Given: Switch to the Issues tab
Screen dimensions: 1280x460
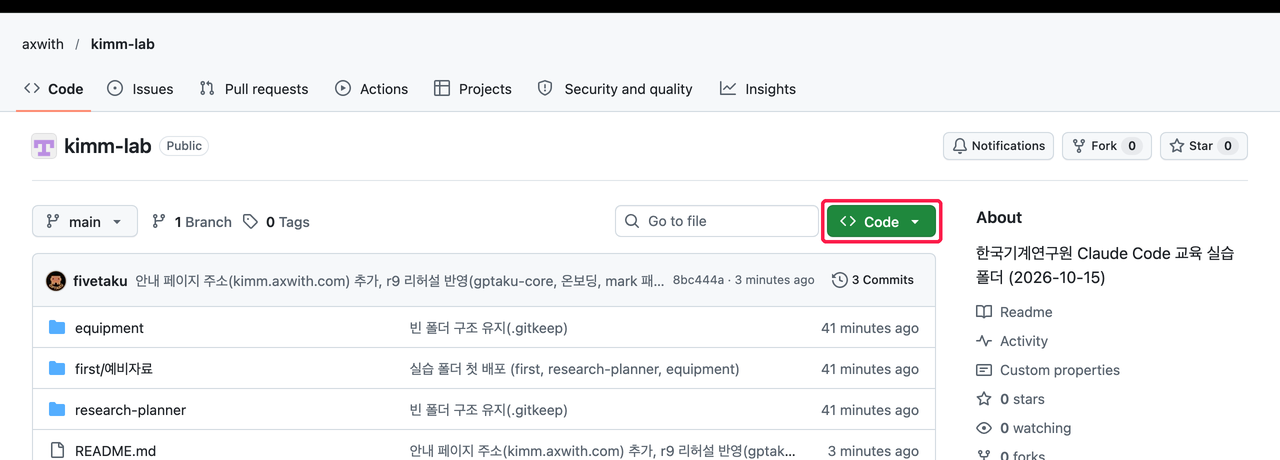Looking at the screenshot, I should 140,89.
